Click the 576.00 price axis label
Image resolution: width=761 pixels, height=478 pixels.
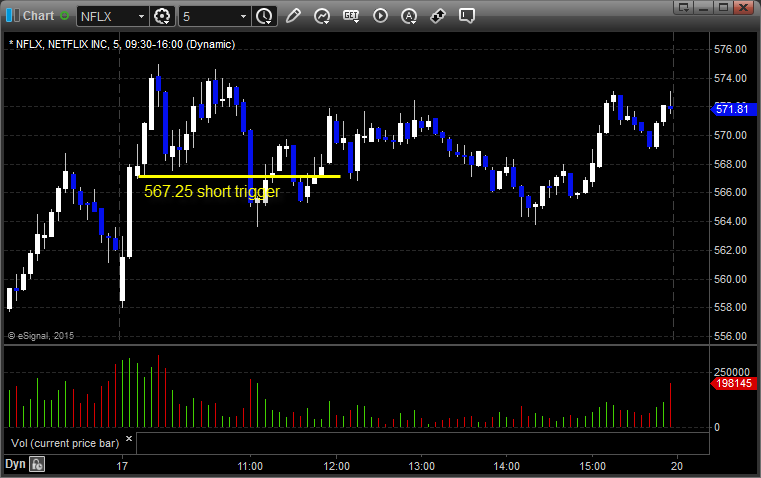coord(730,49)
